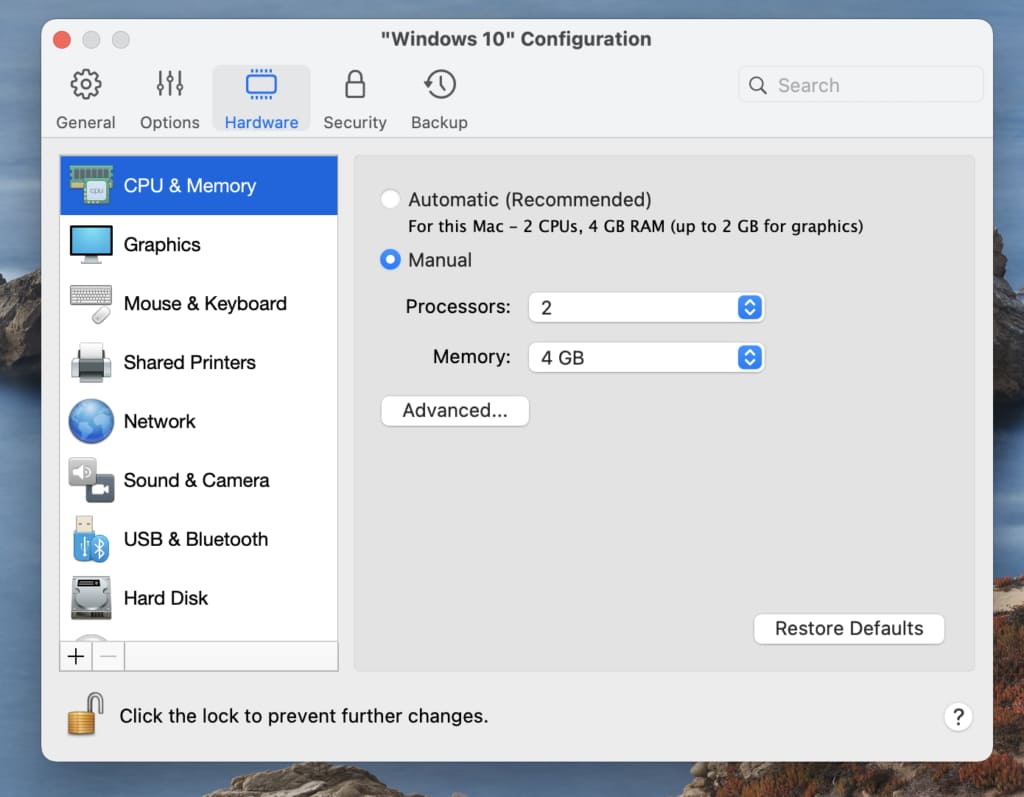
Task: Open Shared Printers via its printer icon
Action: [91, 363]
